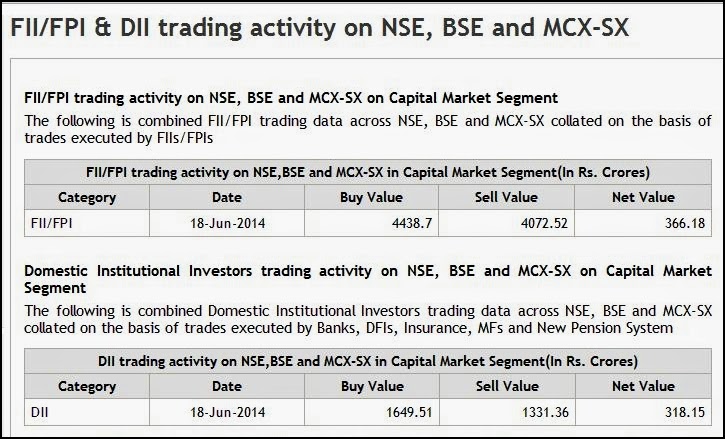
Task: Click the Domestic Institutional Investors section heading
Action: click(367, 278)
